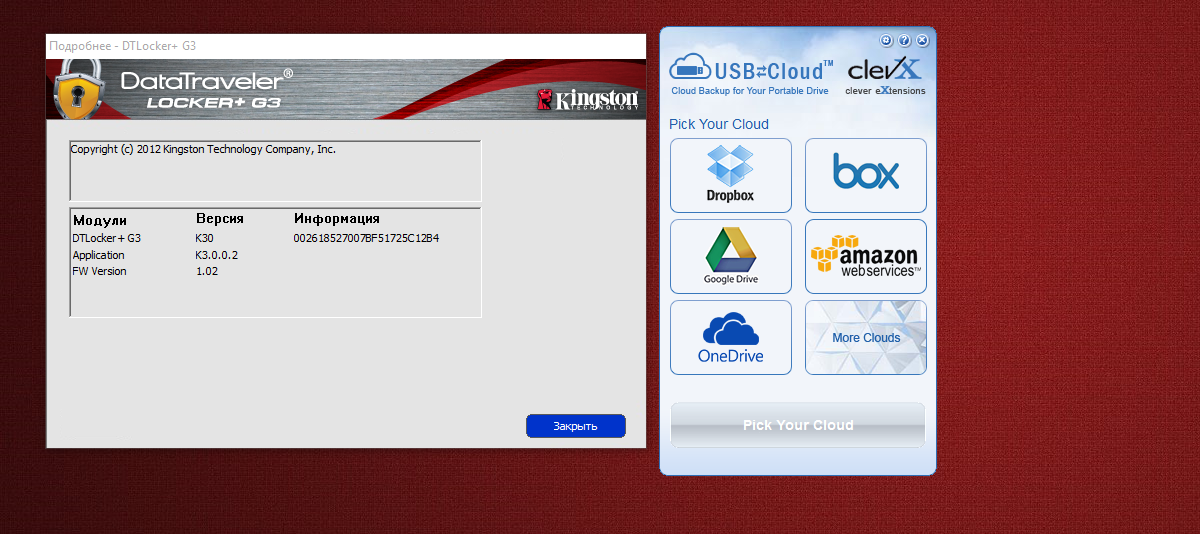Select the Application module row
Image resolution: width=1200 pixels, height=534 pixels.
pos(155,255)
